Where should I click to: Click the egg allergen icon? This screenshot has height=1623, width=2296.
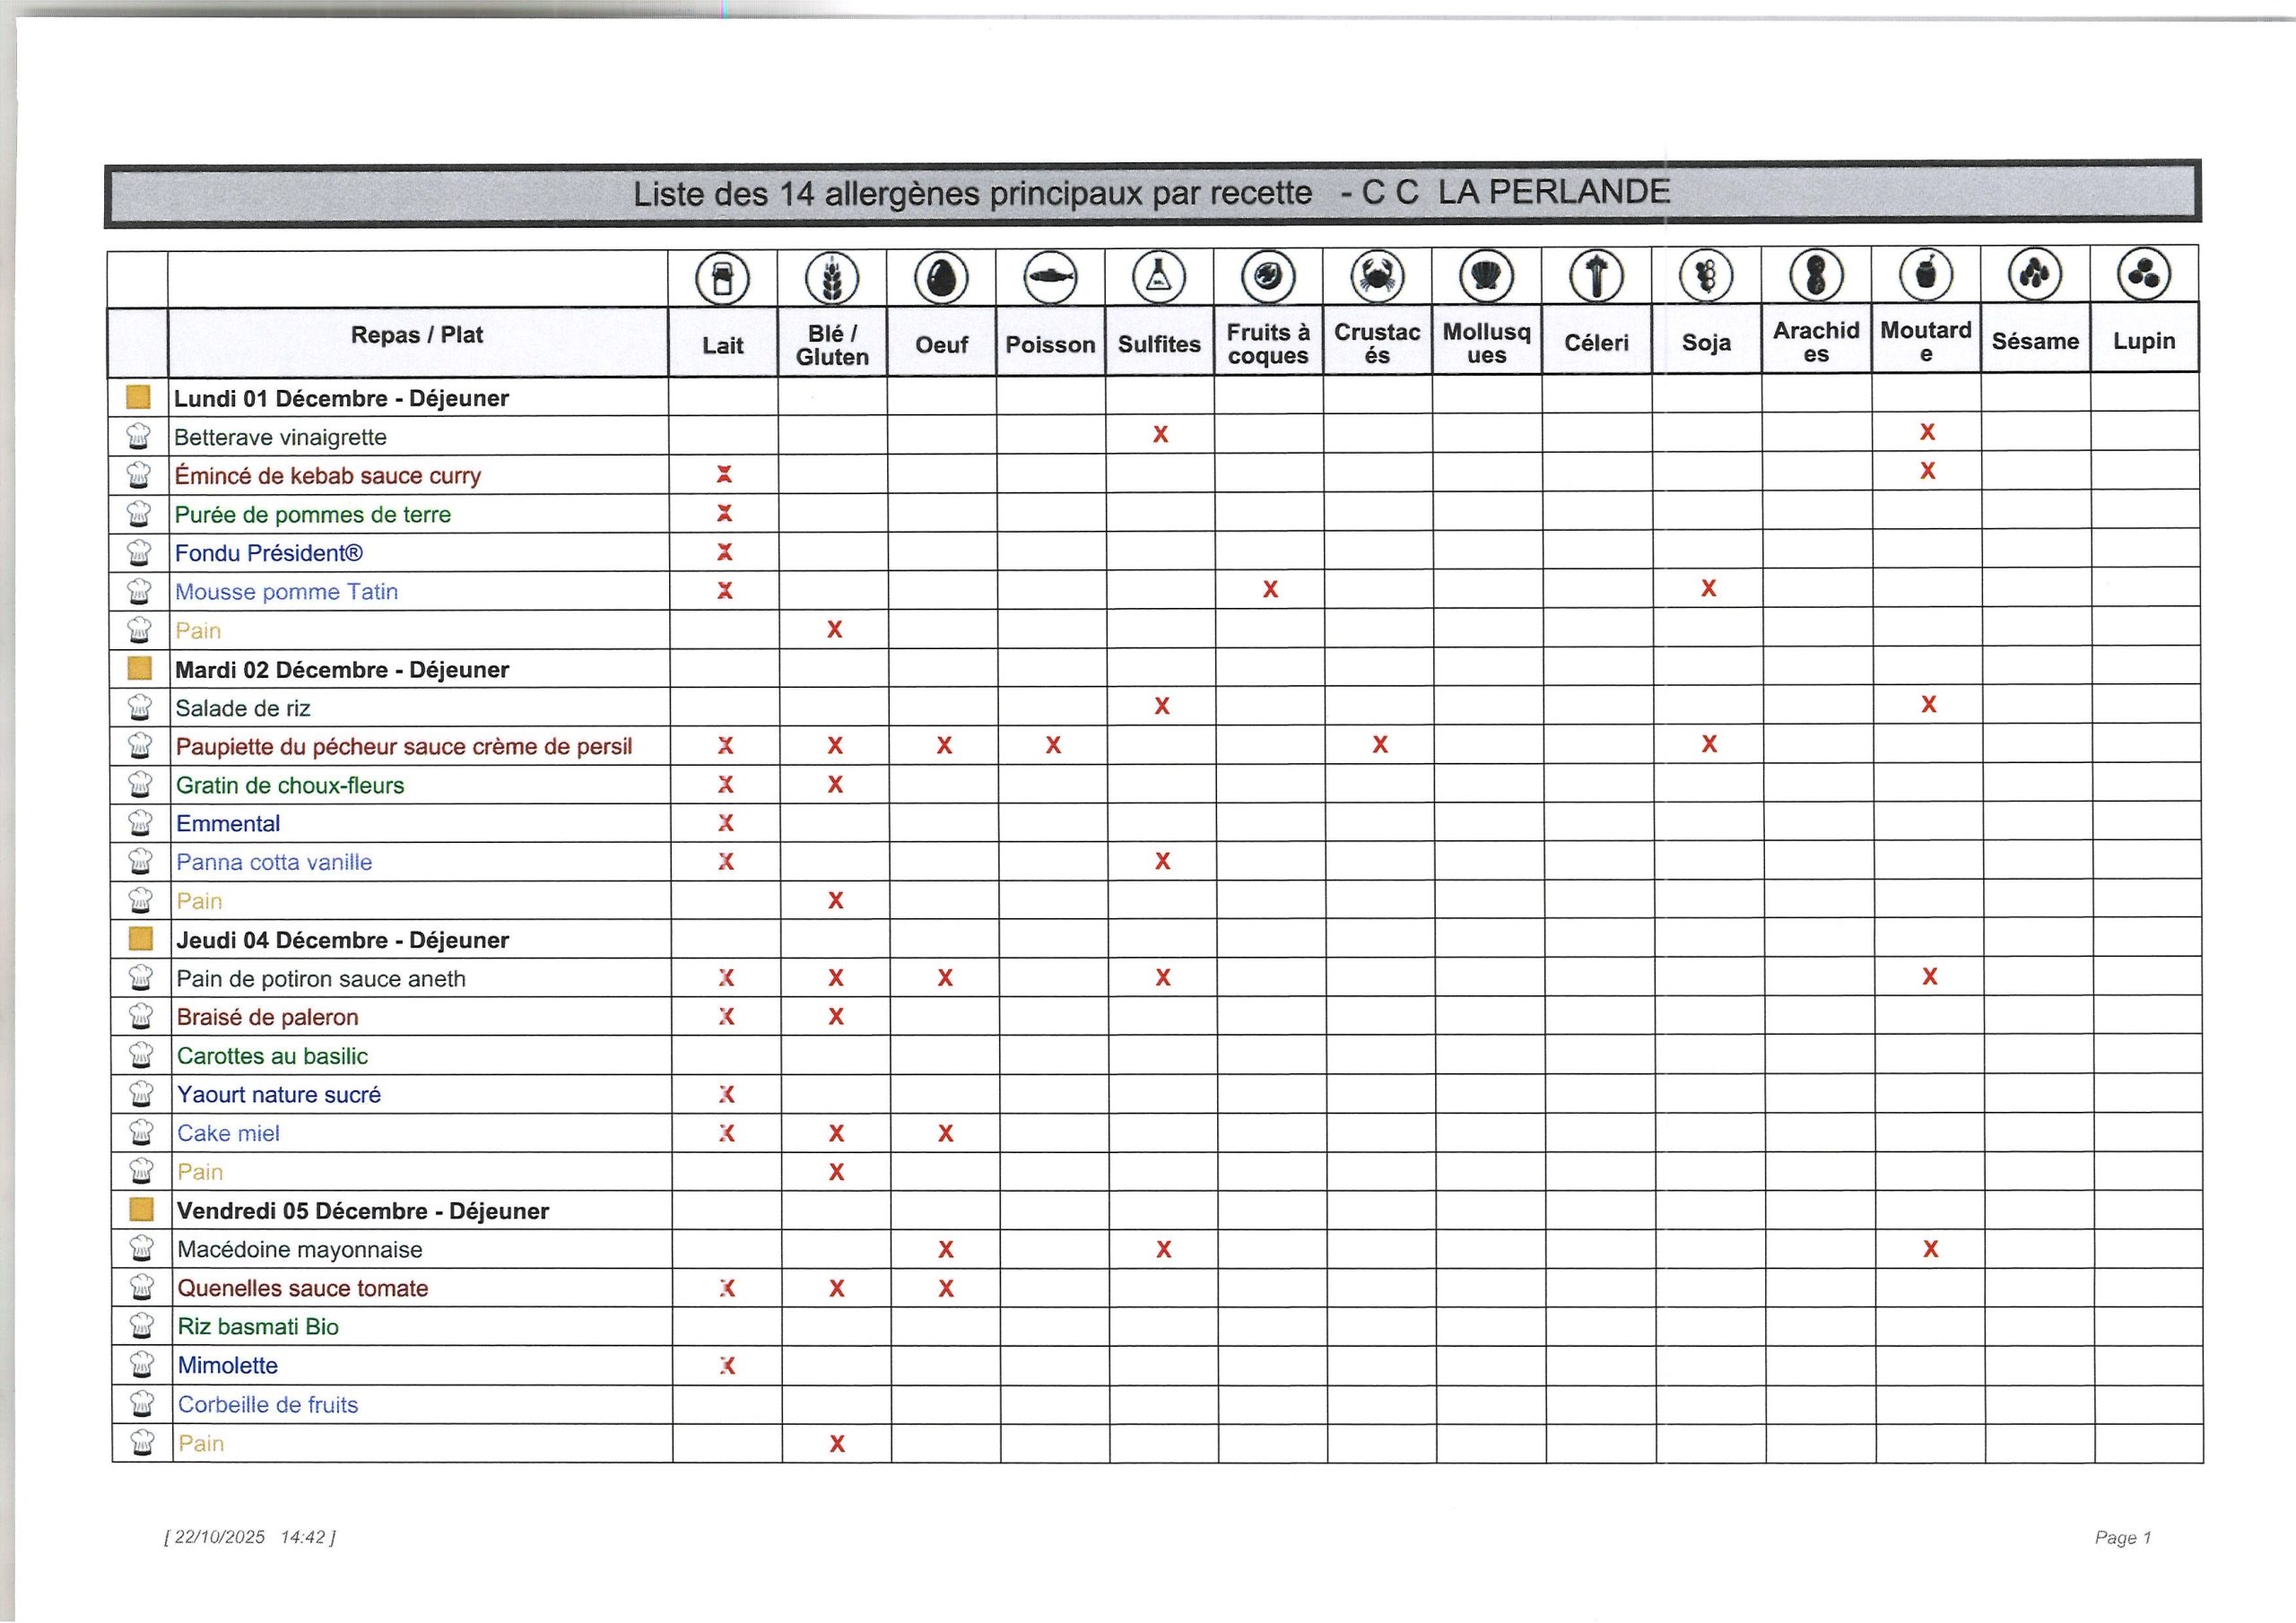tap(941, 277)
